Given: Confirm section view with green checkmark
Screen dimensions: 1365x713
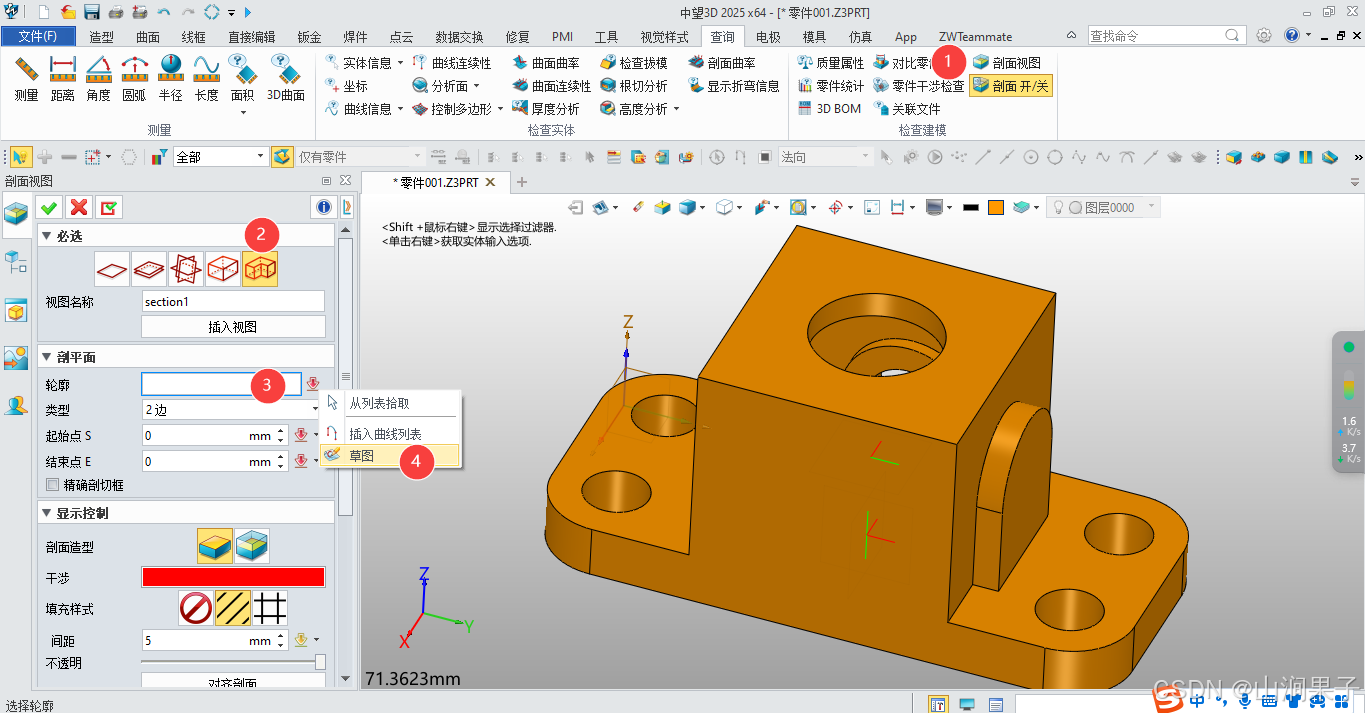Looking at the screenshot, I should [x=48, y=207].
